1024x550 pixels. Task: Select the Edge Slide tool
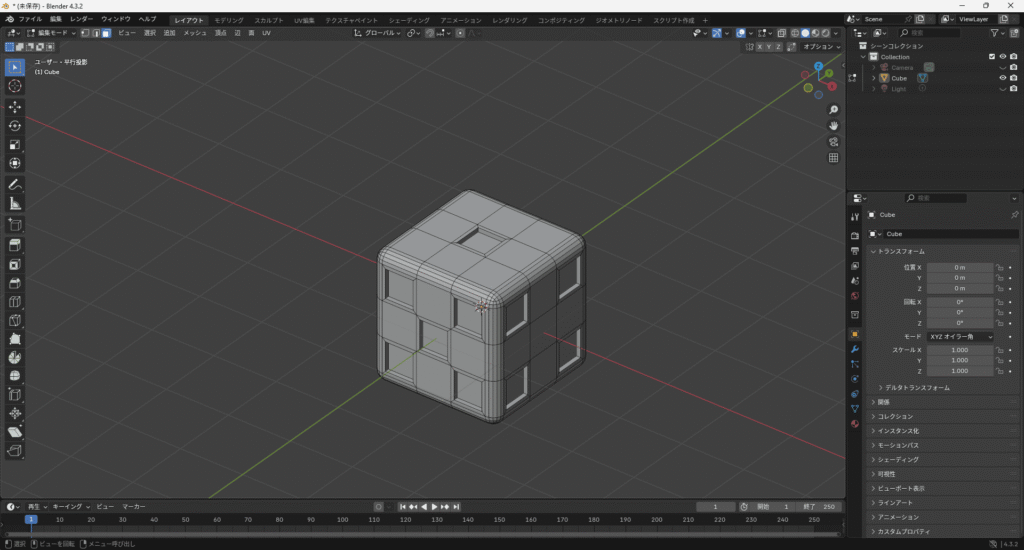14,395
